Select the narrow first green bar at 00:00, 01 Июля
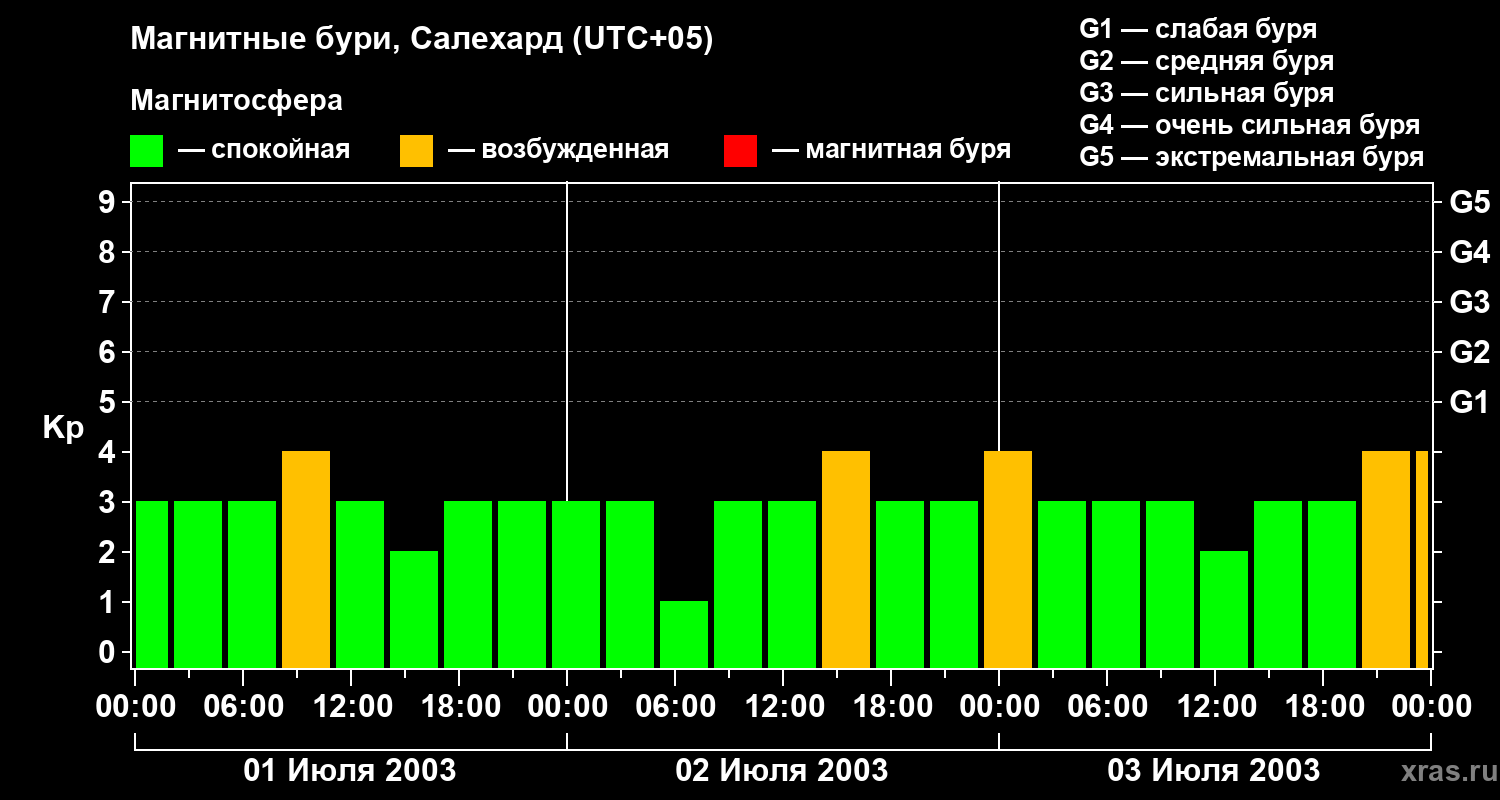 [x=152, y=585]
